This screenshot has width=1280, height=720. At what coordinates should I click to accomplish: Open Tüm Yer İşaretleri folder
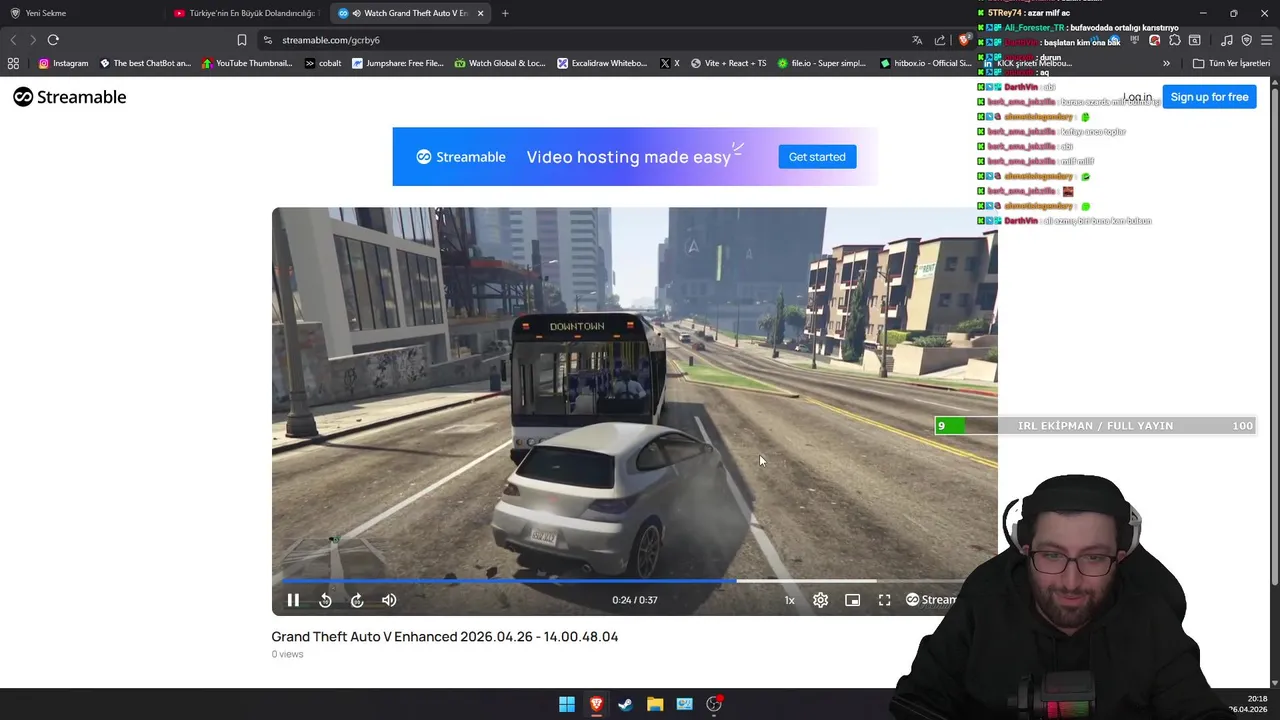pyautogui.click(x=1231, y=63)
